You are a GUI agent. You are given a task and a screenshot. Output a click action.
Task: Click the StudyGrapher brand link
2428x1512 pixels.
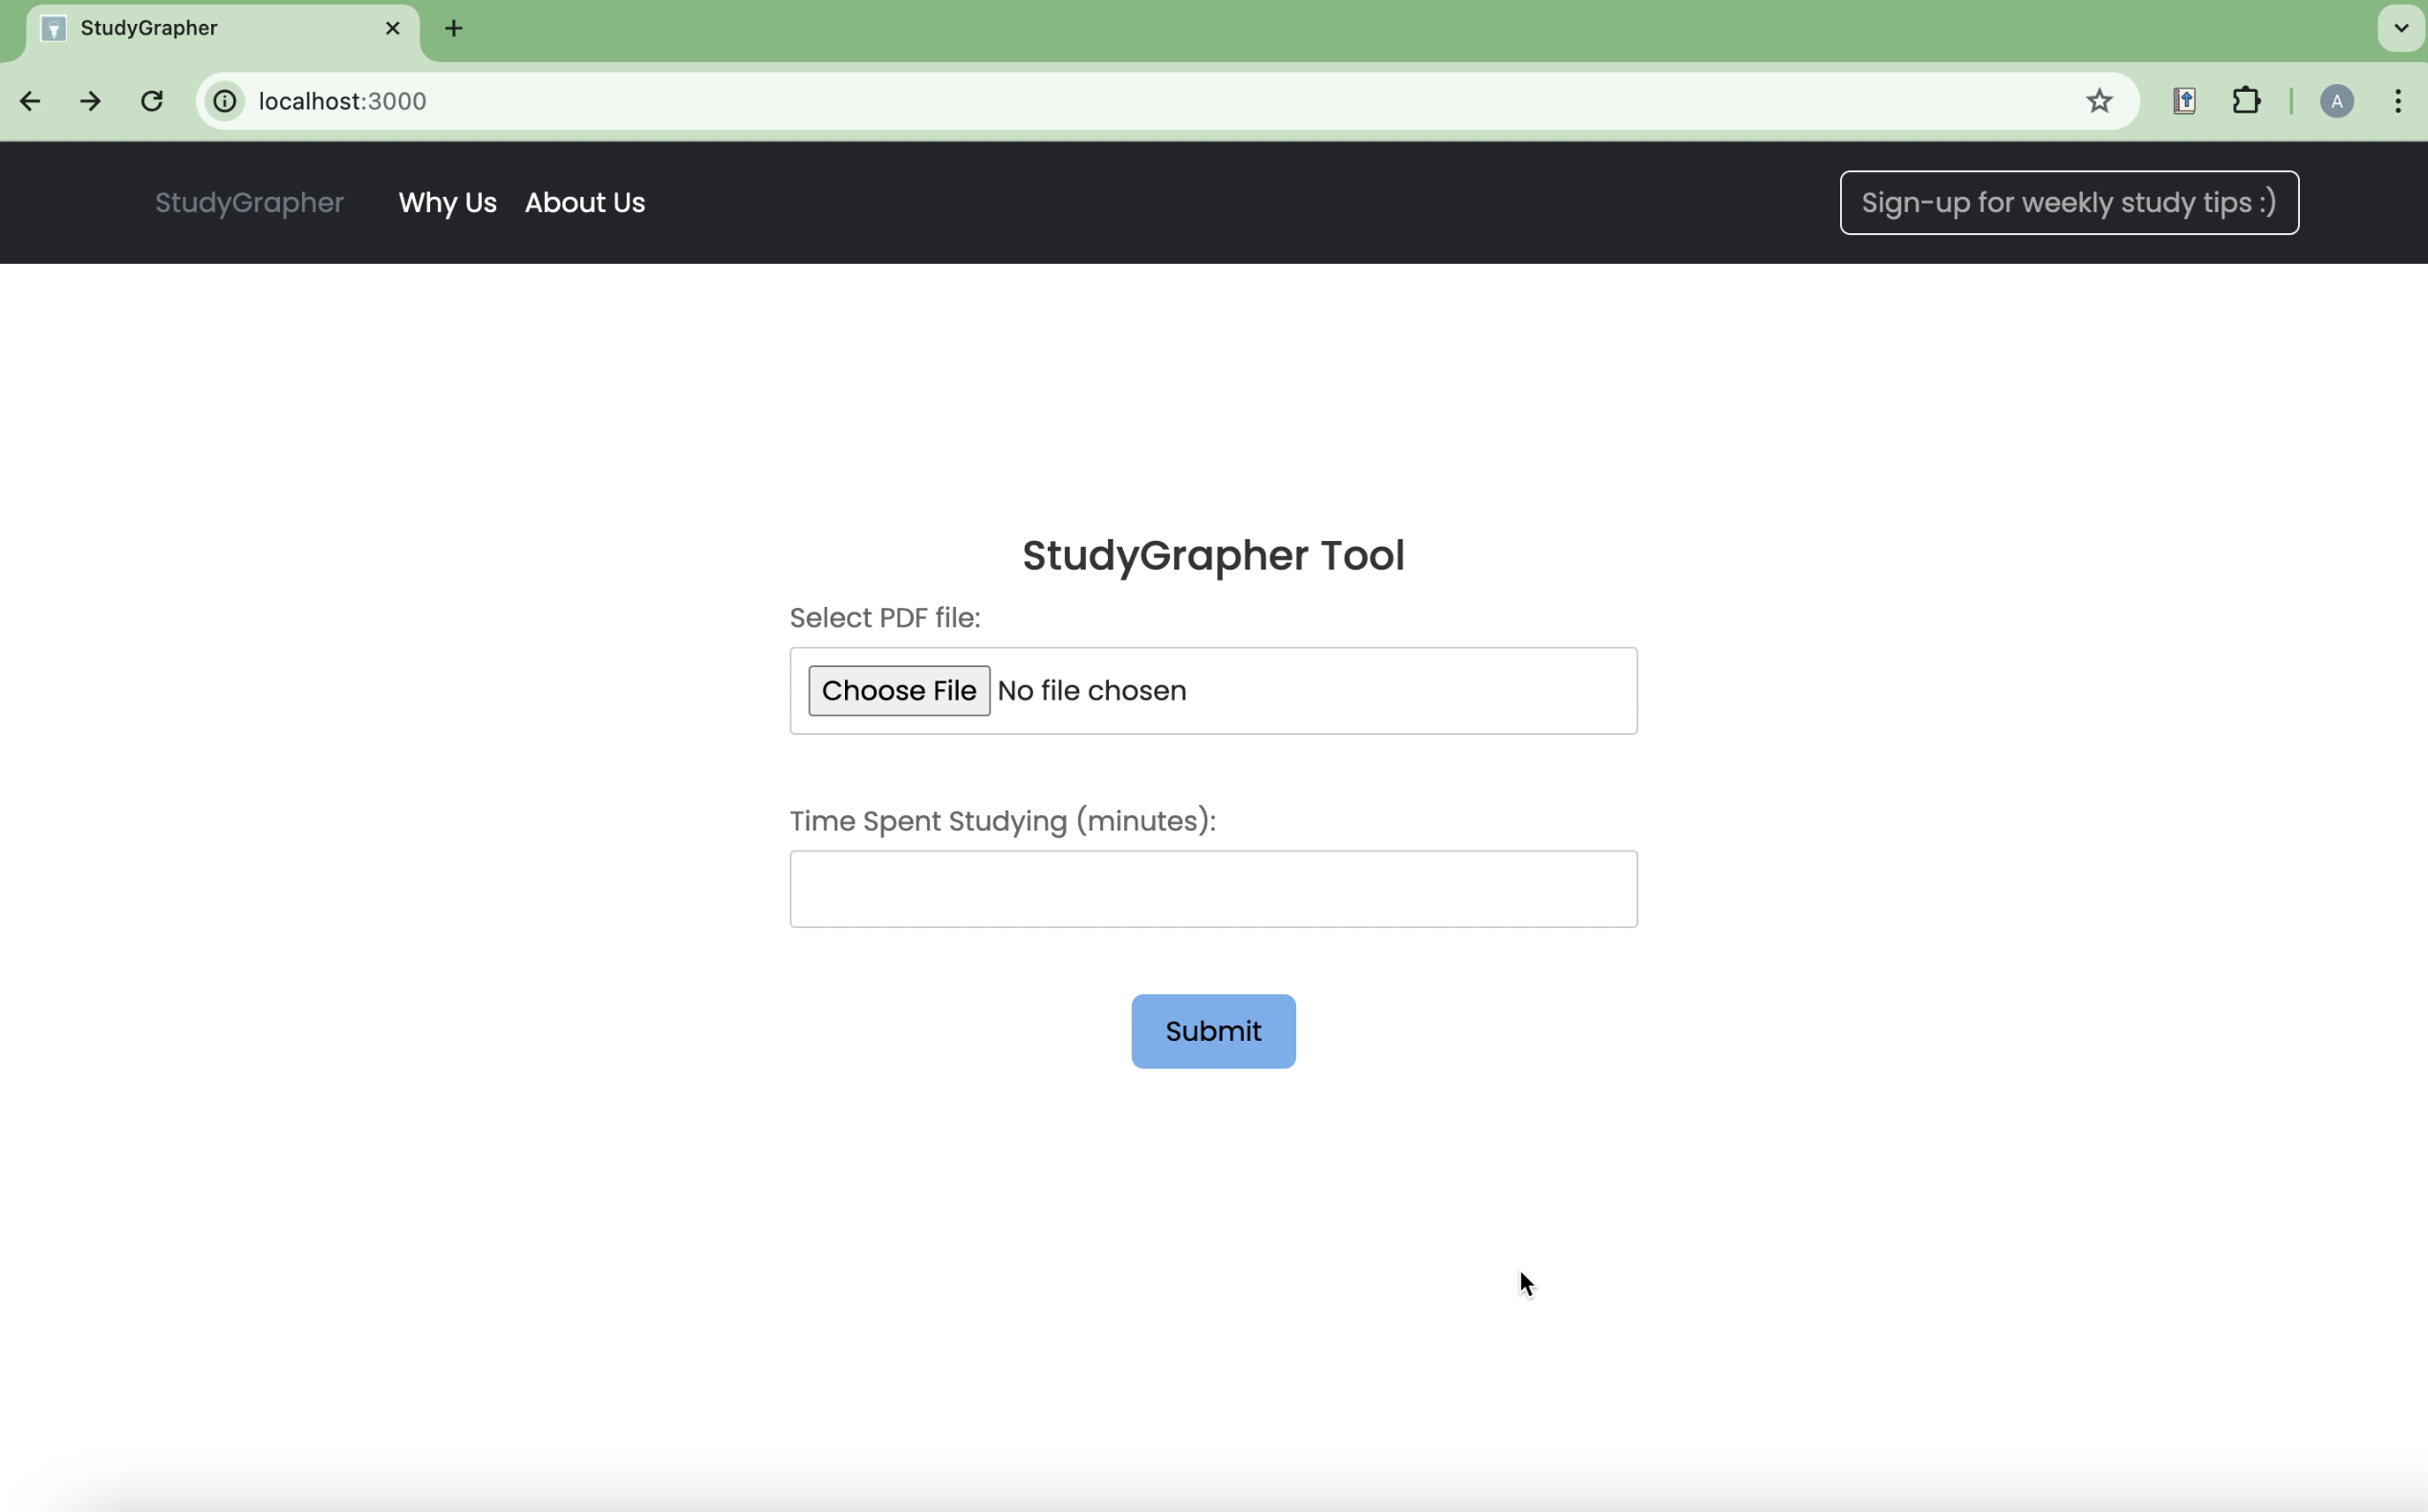coord(249,203)
